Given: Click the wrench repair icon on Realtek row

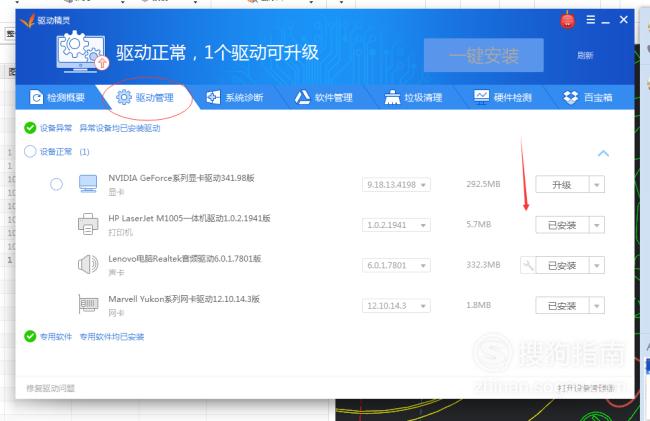Looking at the screenshot, I should pos(528,265).
